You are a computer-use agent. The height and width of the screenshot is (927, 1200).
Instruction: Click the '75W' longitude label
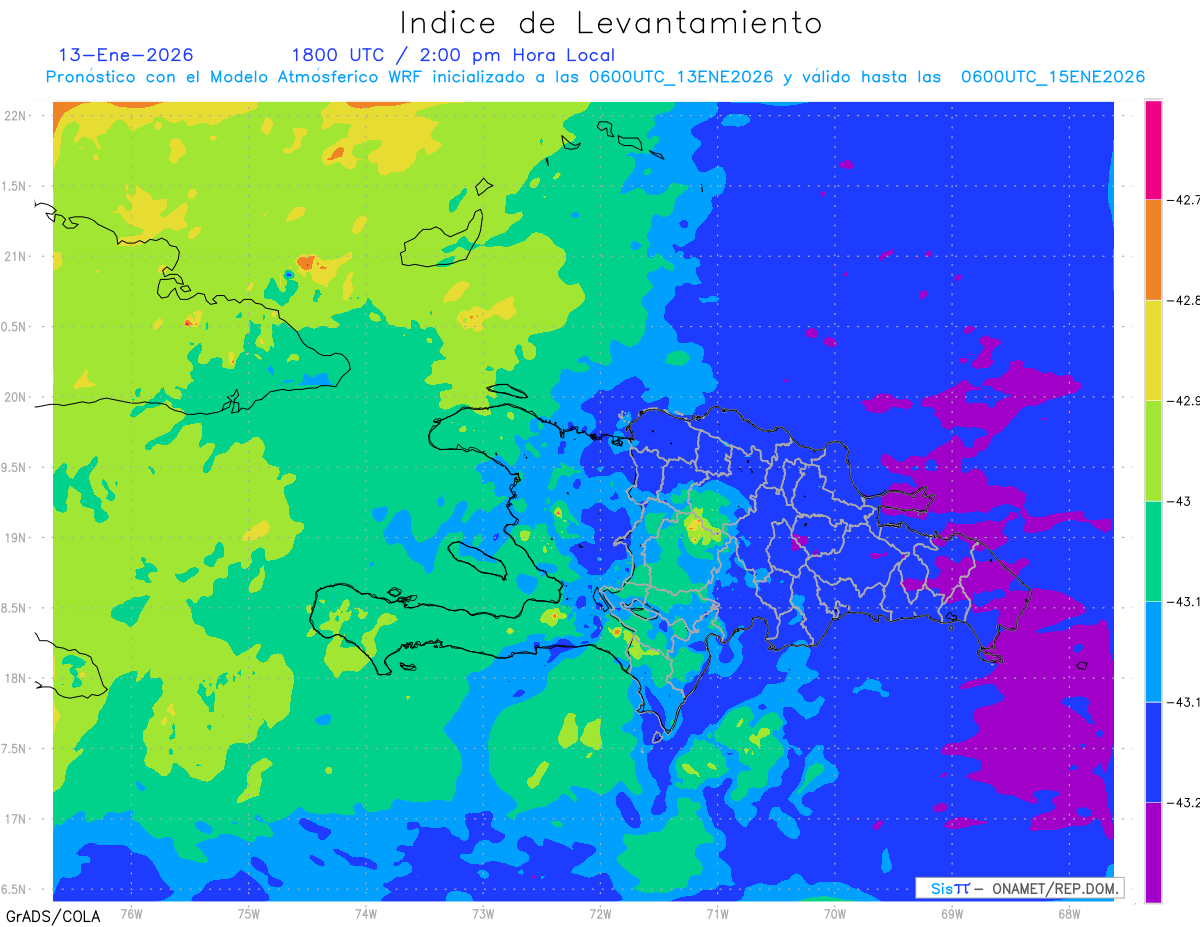point(249,913)
